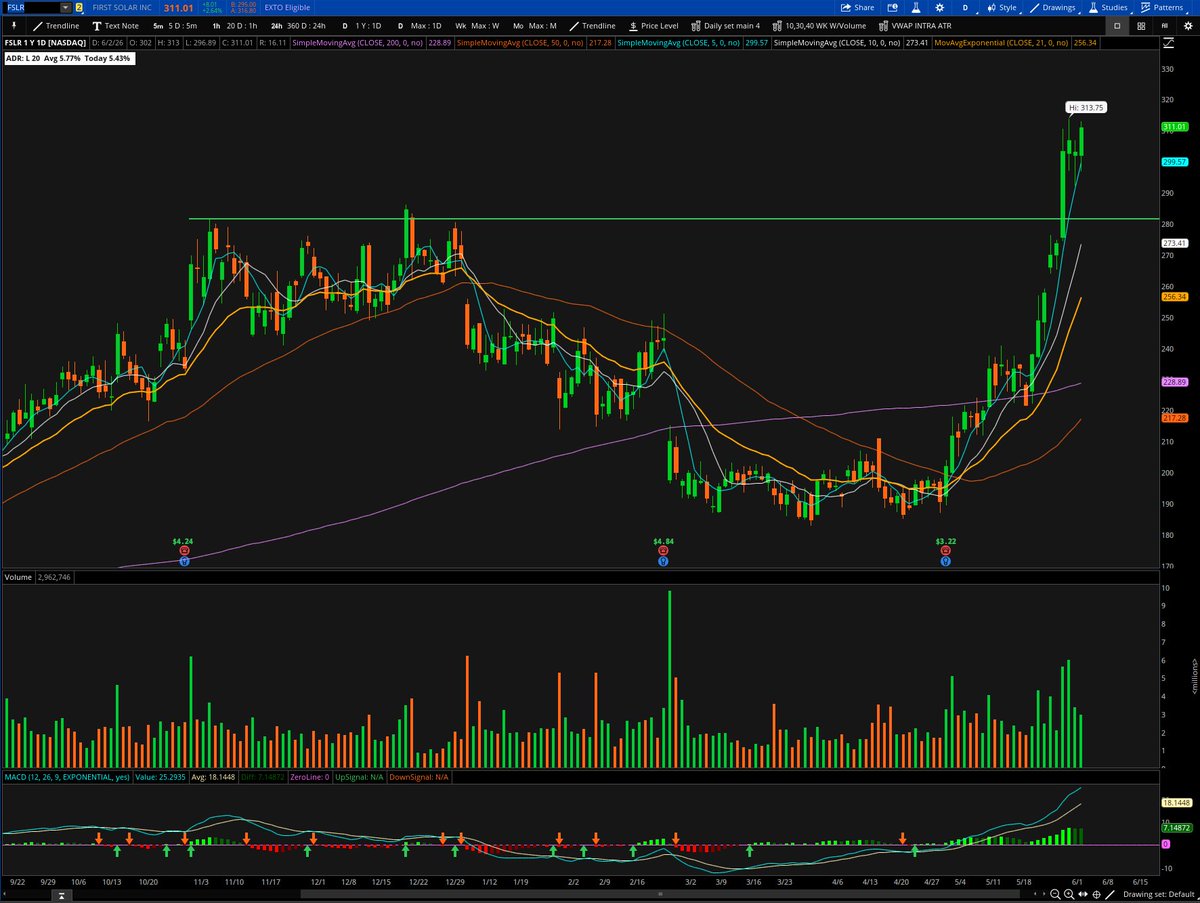Click the 311.01 last price axis tag

pyautogui.click(x=1174, y=127)
